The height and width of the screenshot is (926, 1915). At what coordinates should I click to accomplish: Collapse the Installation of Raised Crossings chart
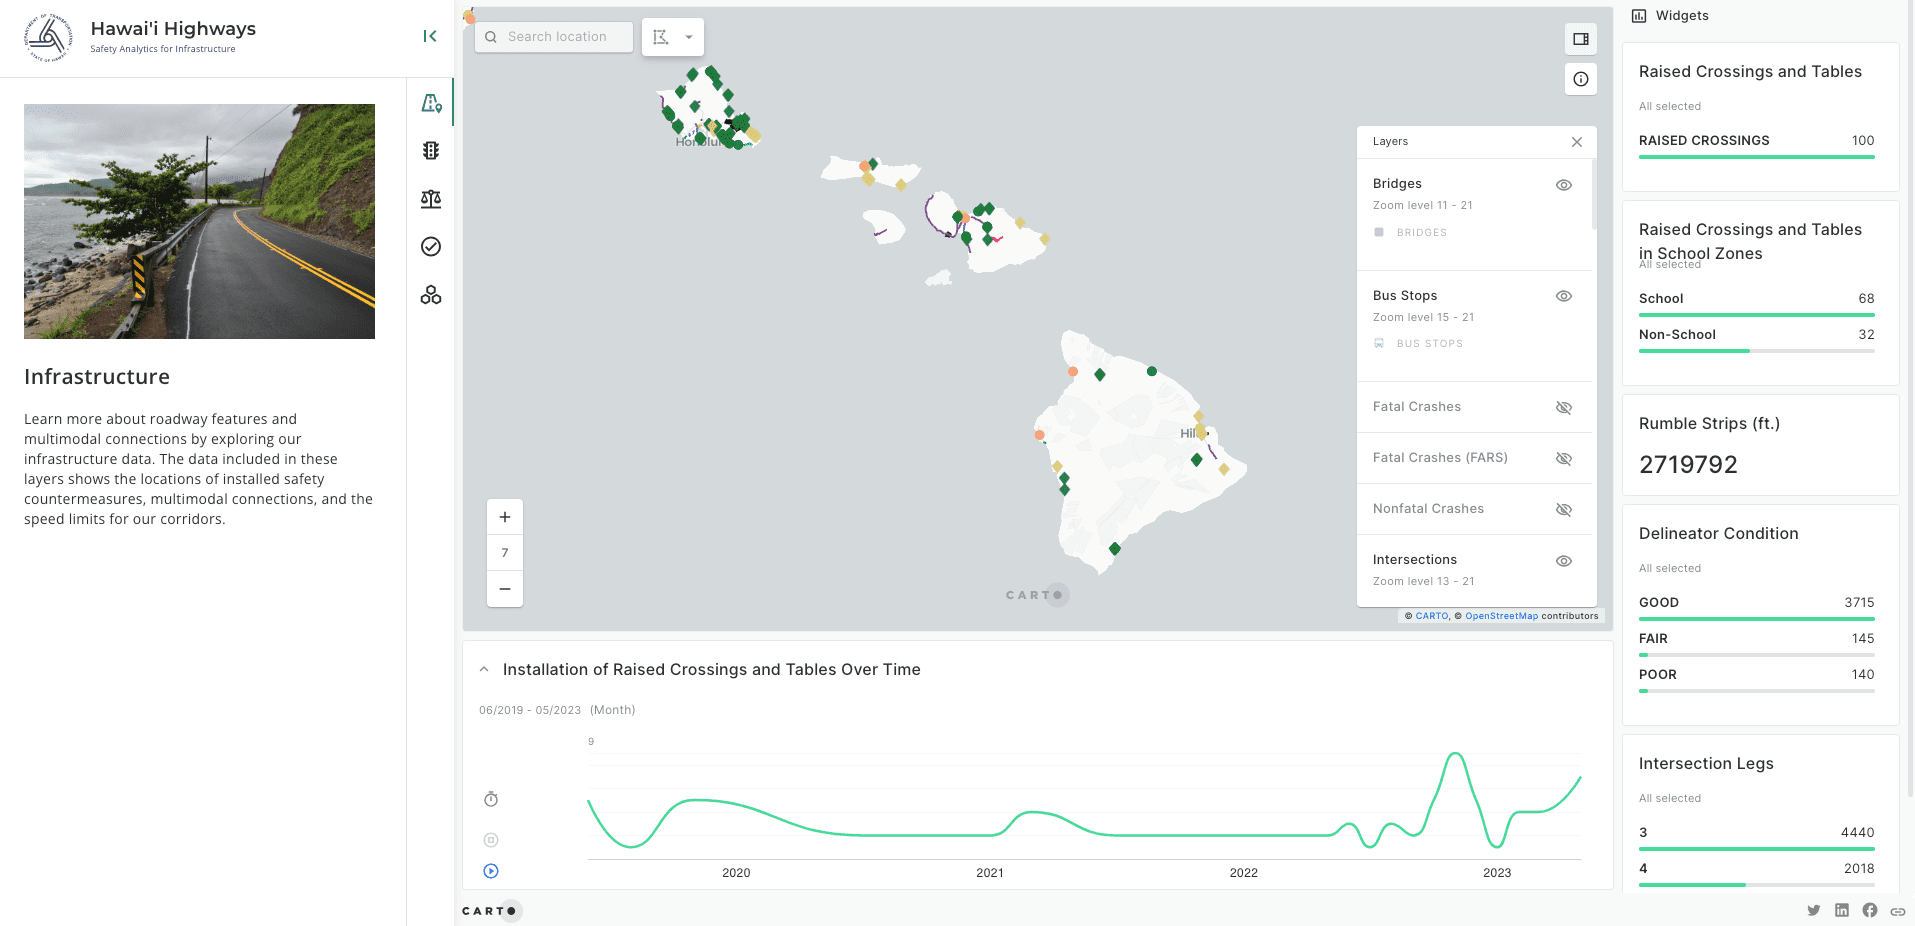tap(484, 669)
